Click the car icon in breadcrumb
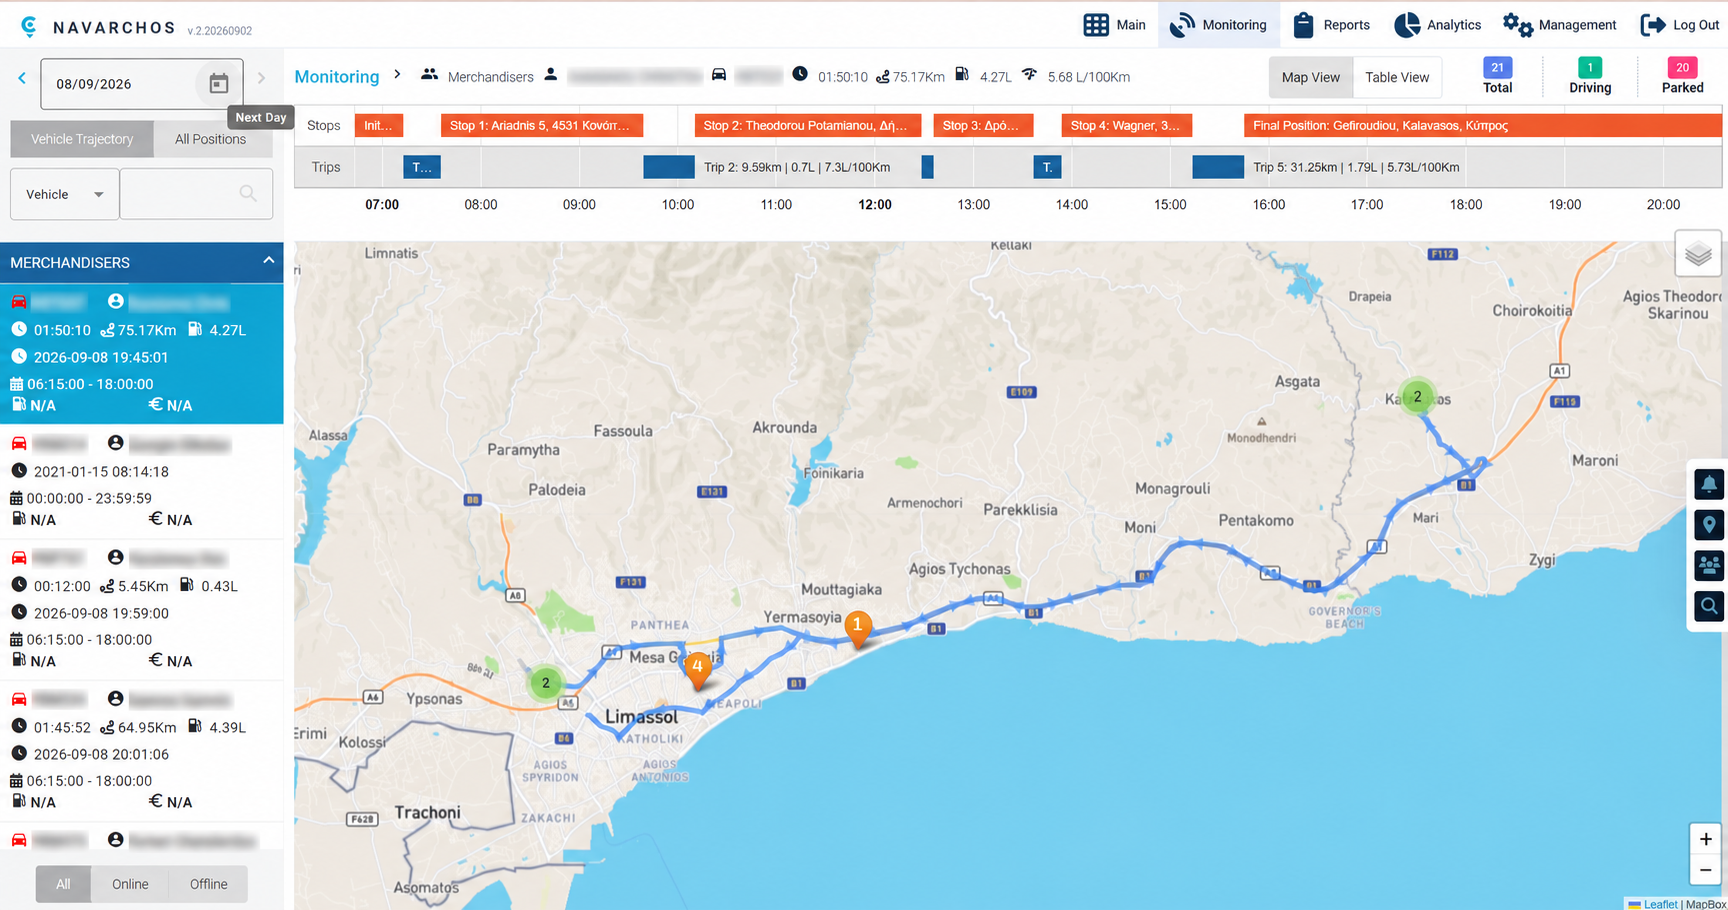The height and width of the screenshot is (910, 1728). (x=718, y=75)
